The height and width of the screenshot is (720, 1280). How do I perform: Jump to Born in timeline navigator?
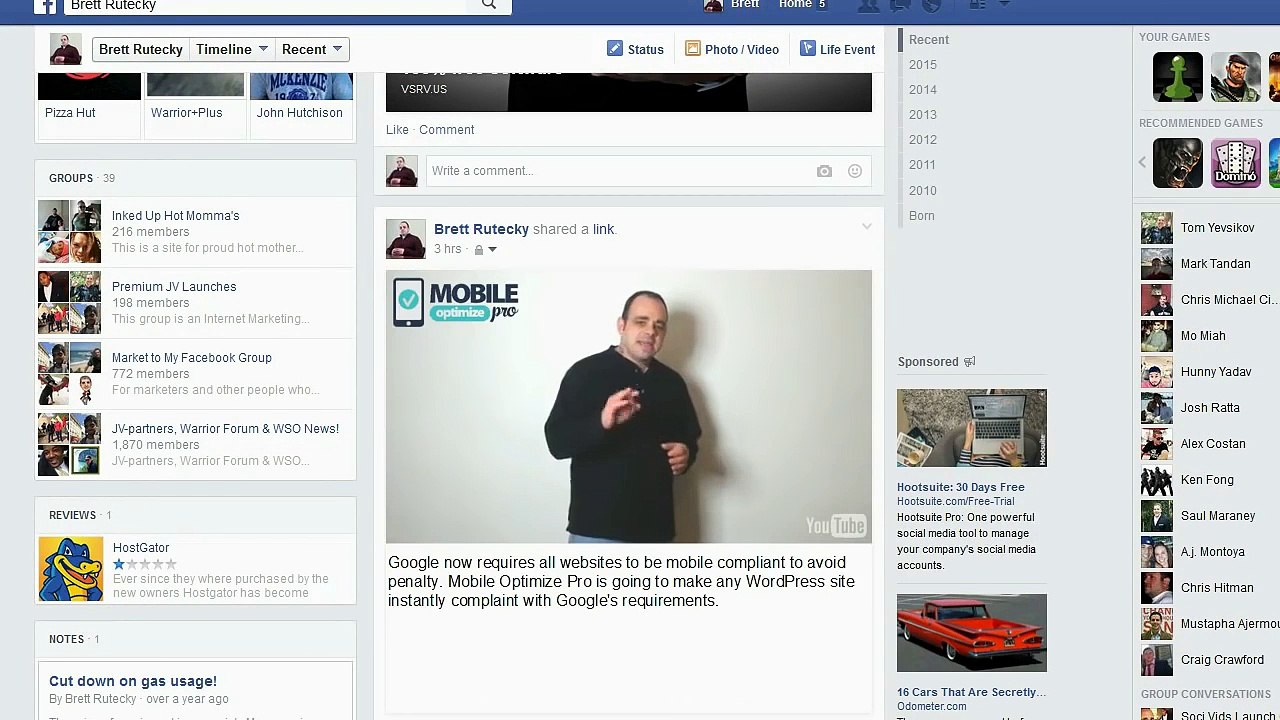tap(922, 216)
